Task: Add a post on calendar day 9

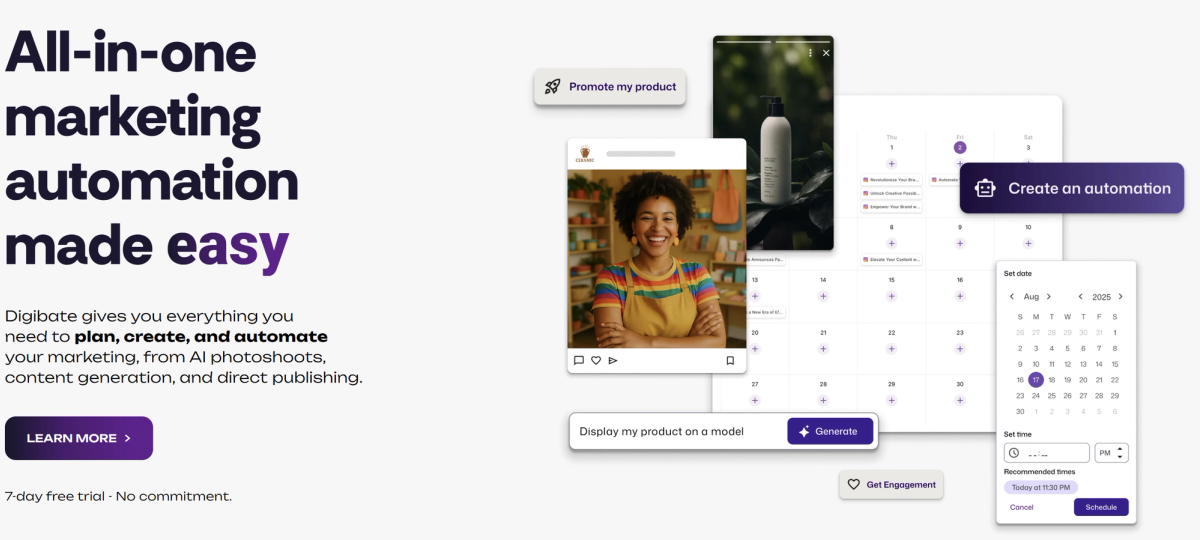Action: pyautogui.click(x=959, y=243)
